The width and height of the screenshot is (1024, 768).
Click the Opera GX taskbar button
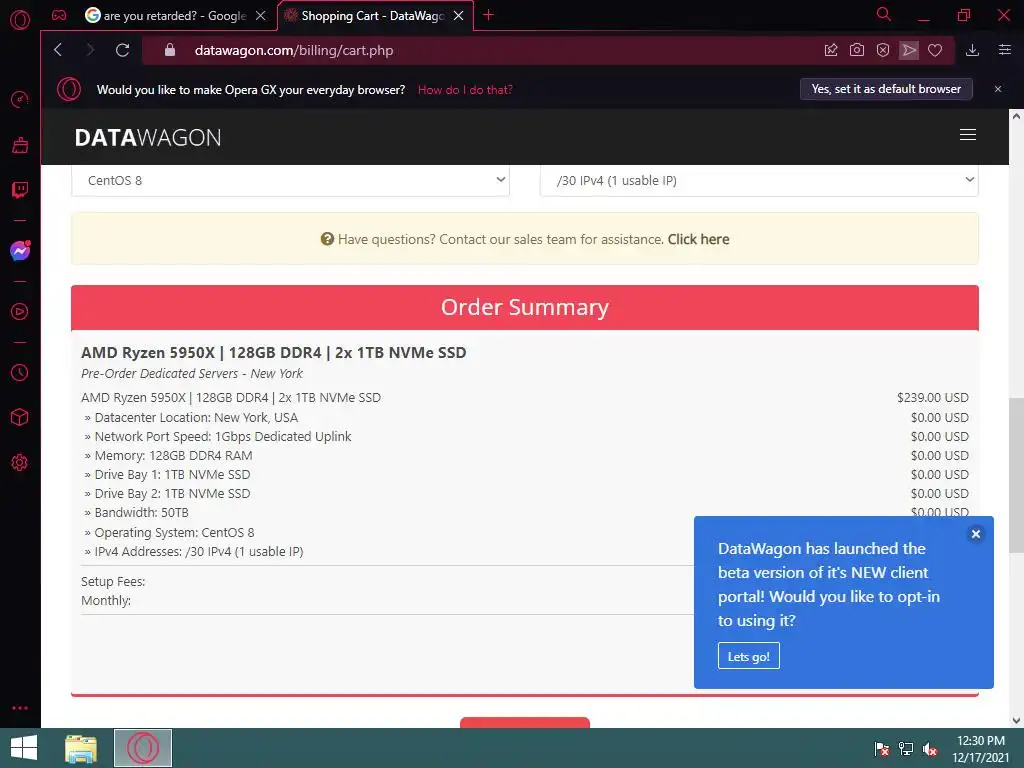point(143,748)
